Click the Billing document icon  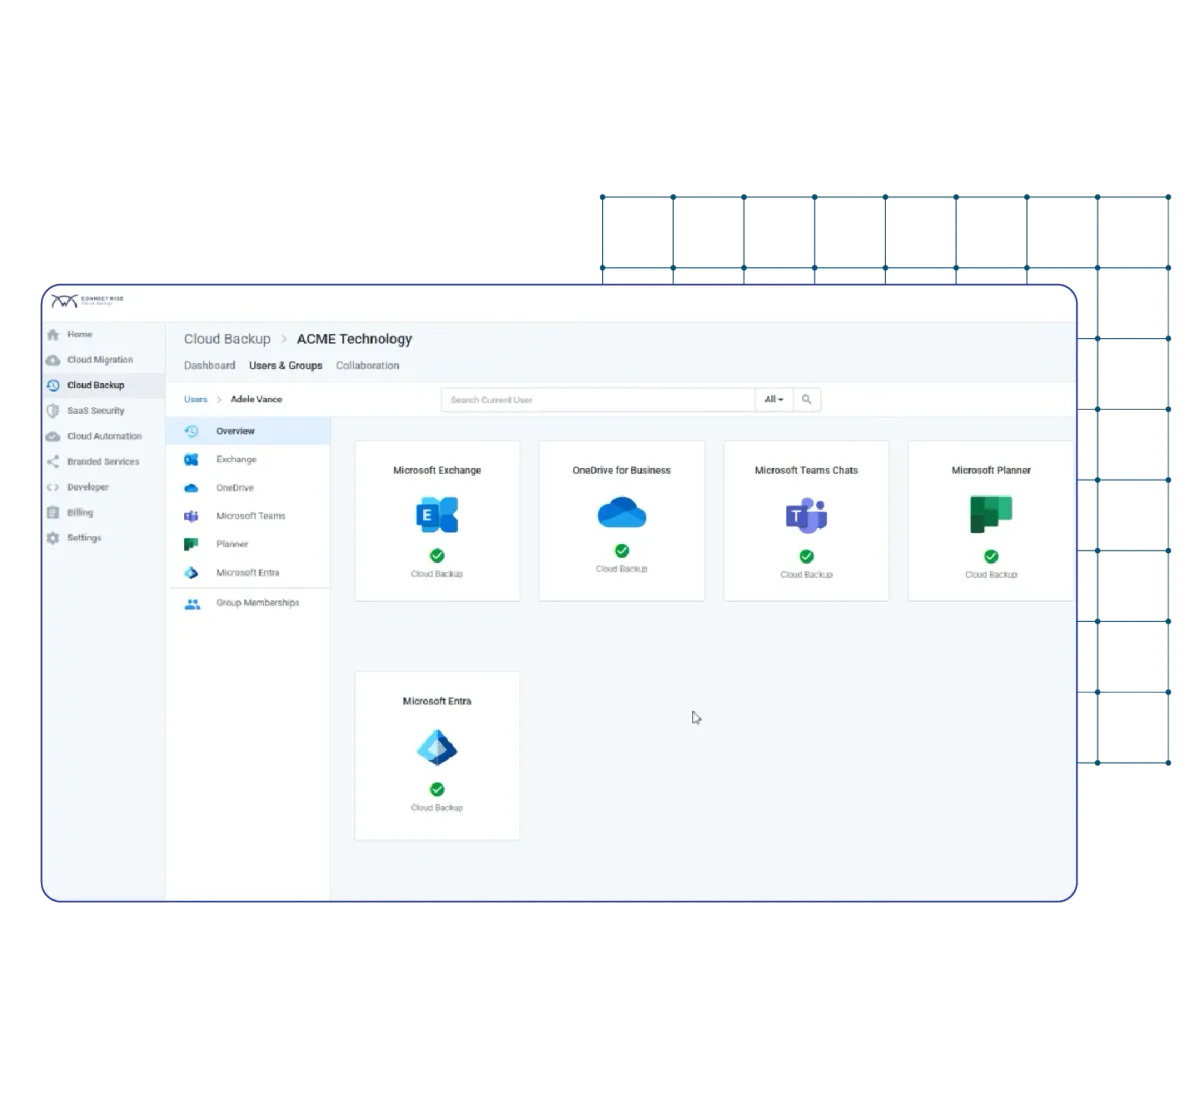(53, 513)
